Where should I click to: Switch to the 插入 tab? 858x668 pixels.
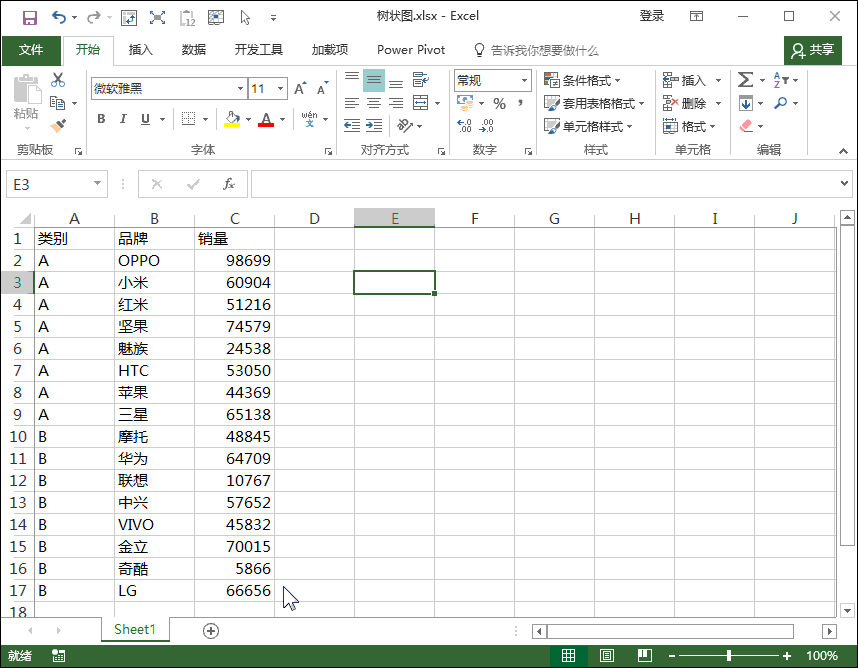pos(141,50)
